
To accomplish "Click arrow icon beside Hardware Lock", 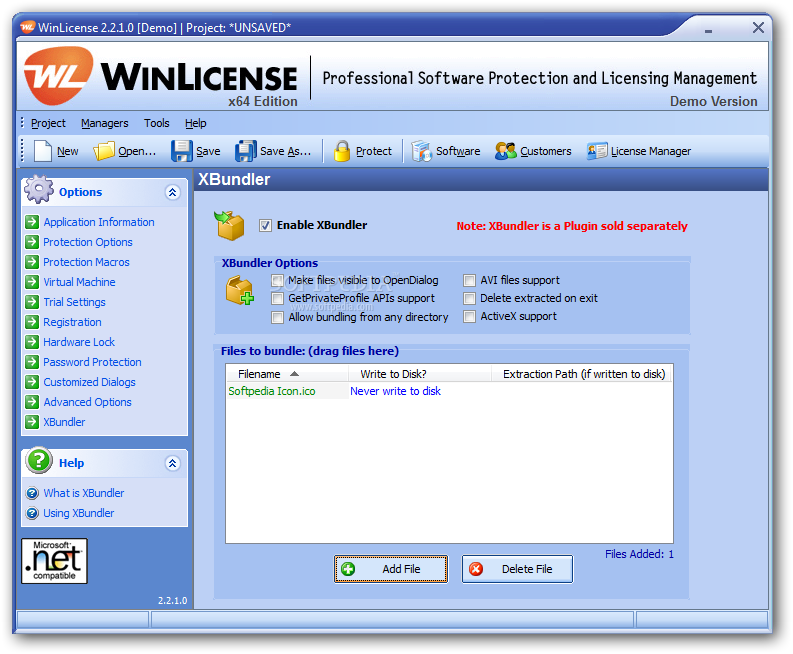I will pyautogui.click(x=32, y=342).
